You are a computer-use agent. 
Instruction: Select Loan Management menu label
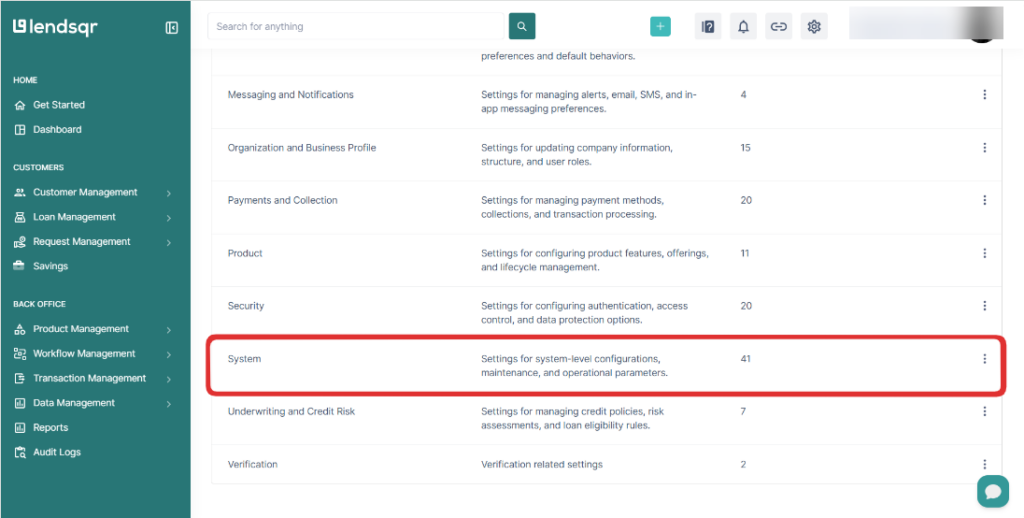point(74,216)
